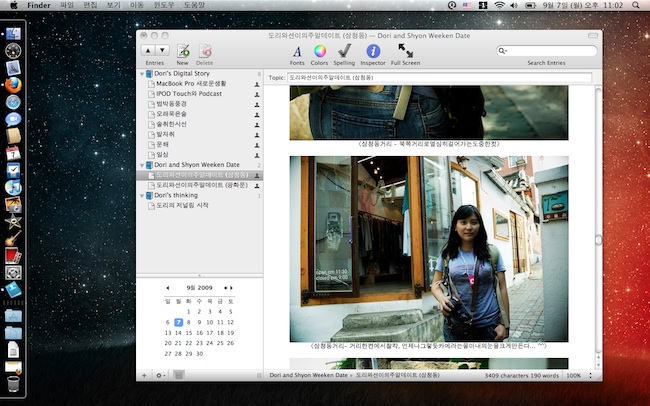This screenshot has width=650, height=406.
Task: Open the 도움말 menu
Action: click(x=194, y=5)
